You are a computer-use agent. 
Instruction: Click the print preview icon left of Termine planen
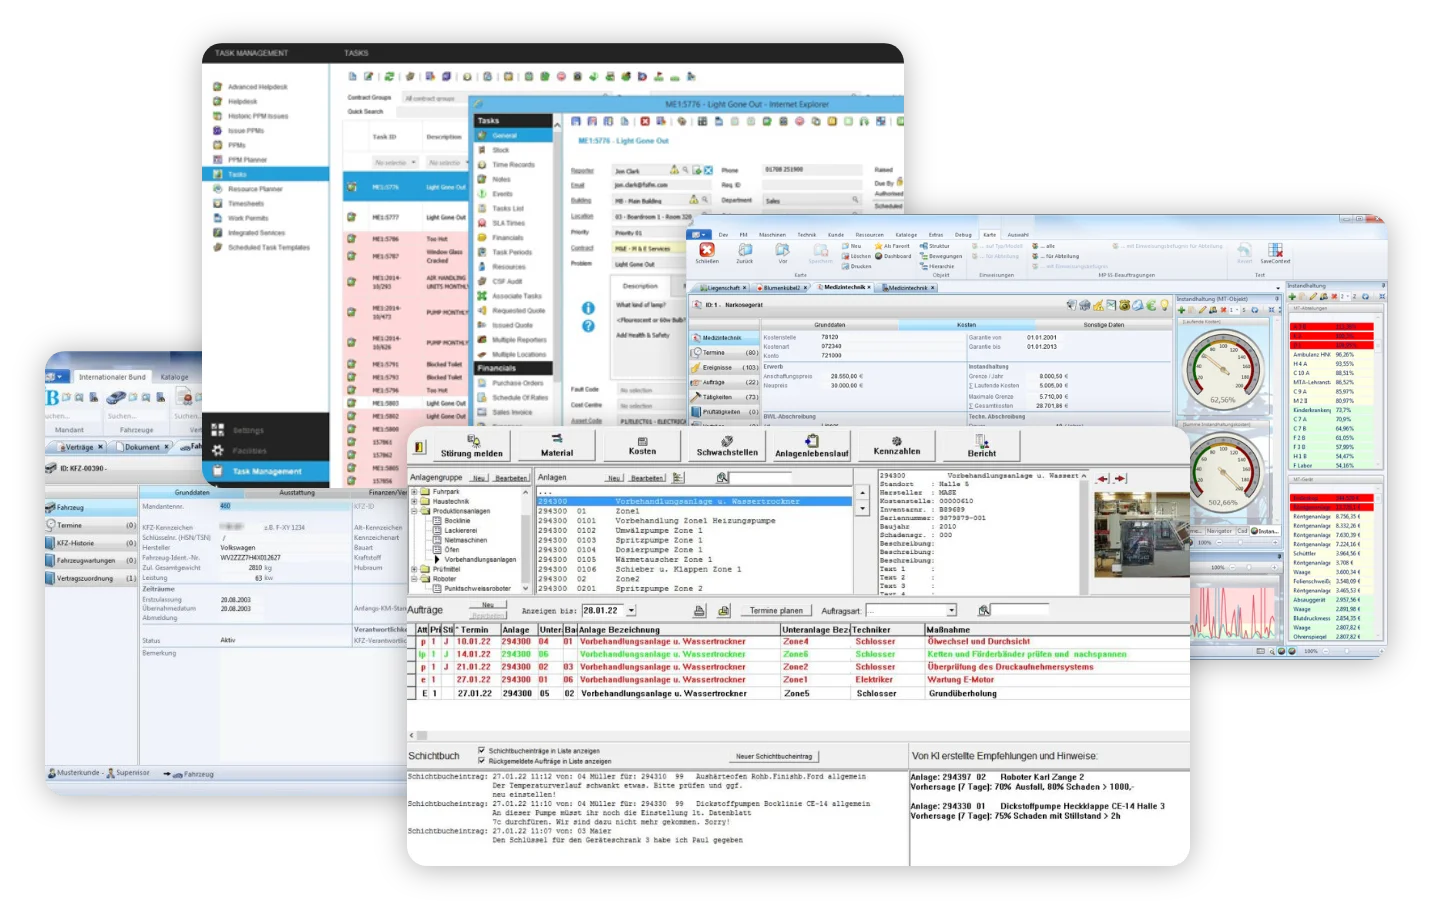pyautogui.click(x=723, y=610)
